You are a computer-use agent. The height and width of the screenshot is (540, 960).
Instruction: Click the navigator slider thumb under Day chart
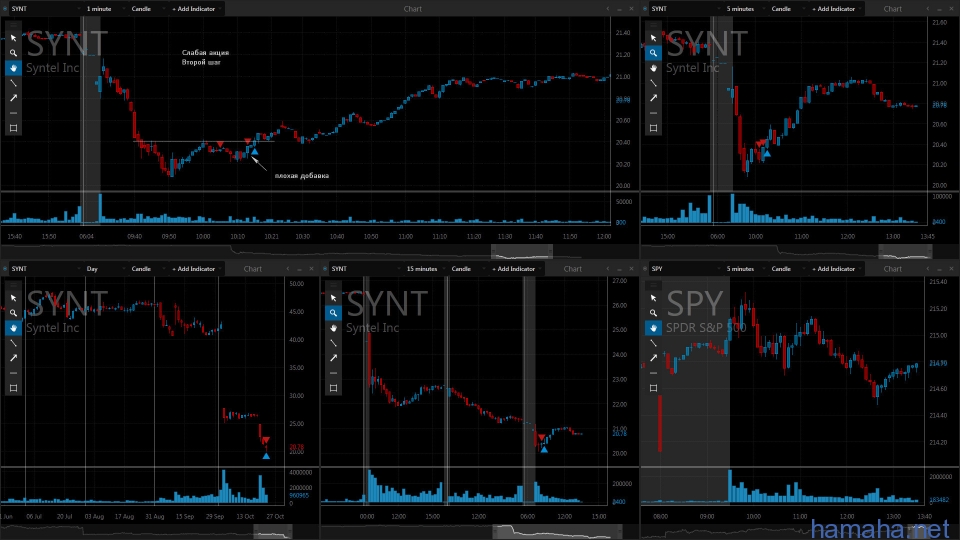coord(272,531)
